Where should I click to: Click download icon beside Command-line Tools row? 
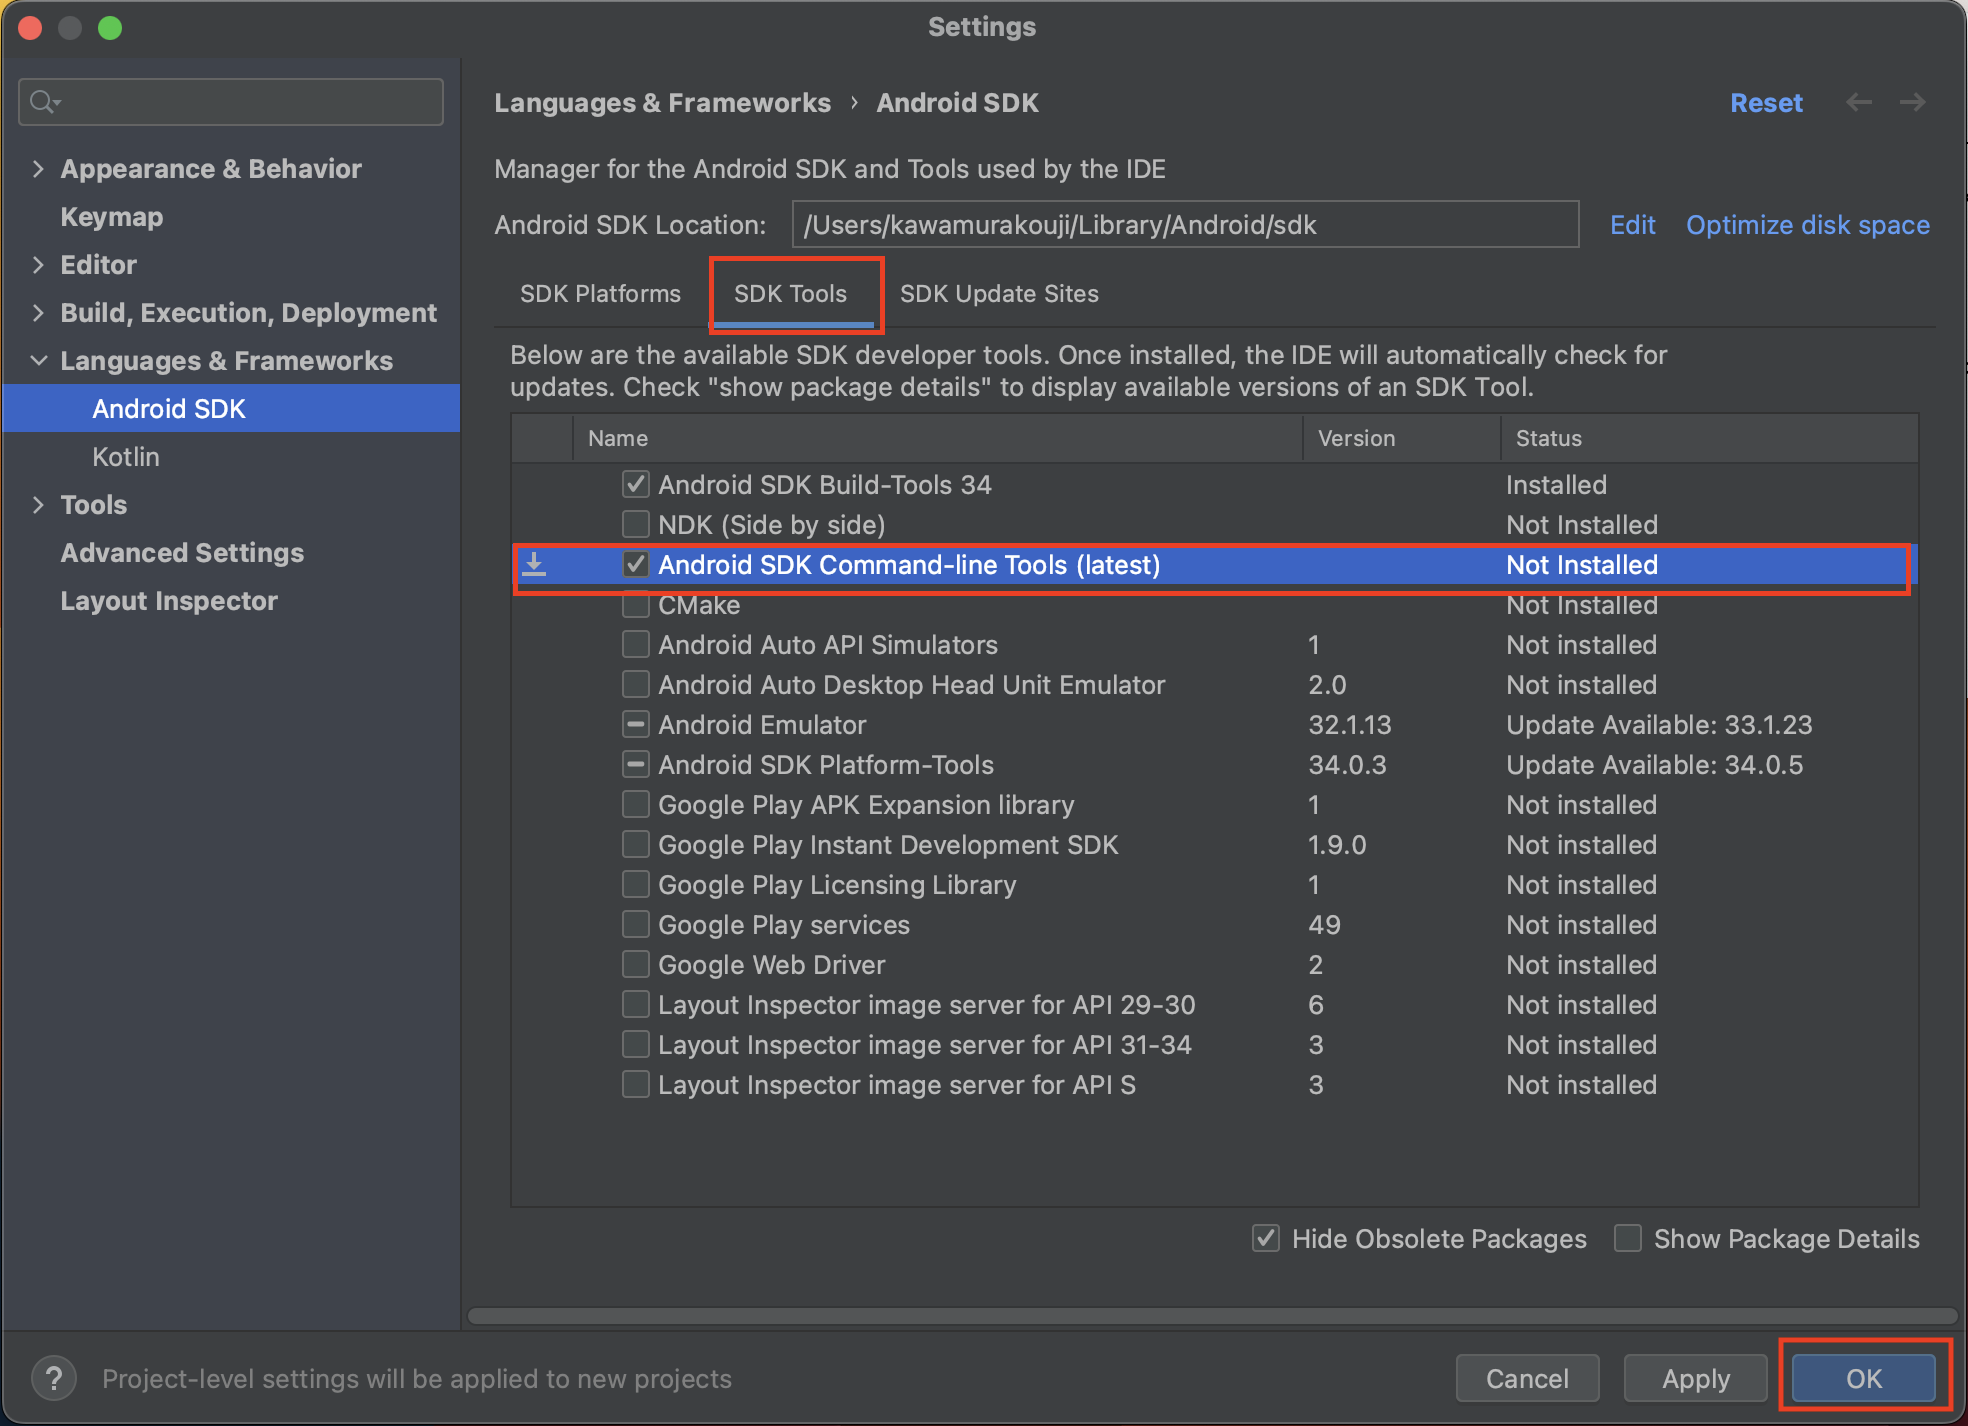tap(535, 565)
